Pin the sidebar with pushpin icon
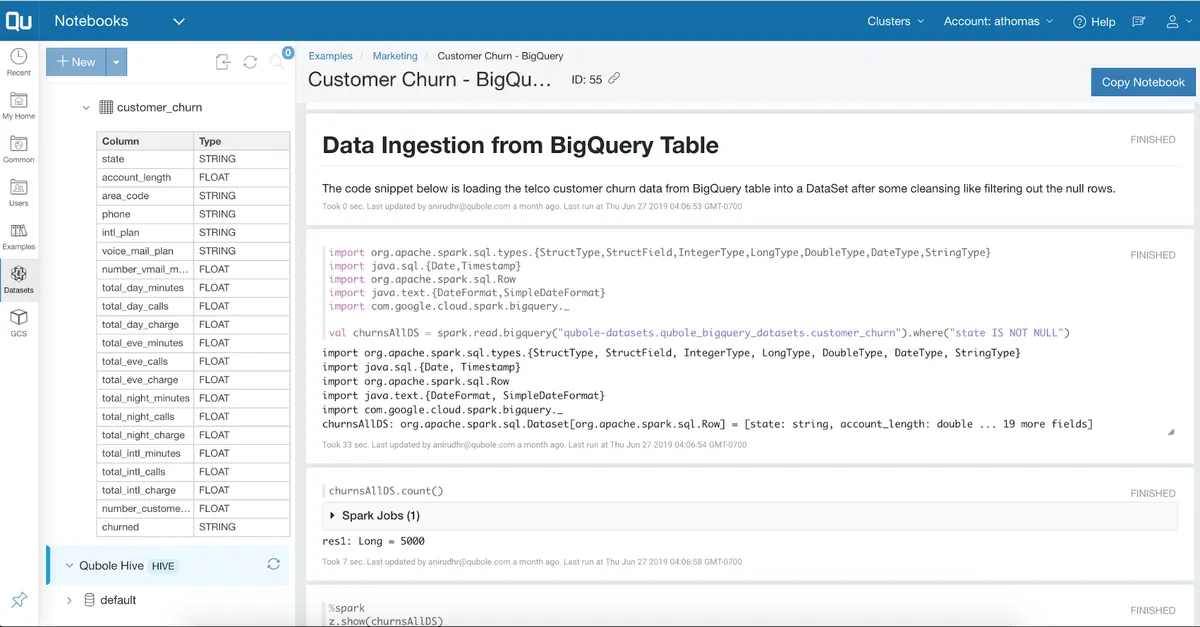The image size is (1200, 627). [19, 600]
